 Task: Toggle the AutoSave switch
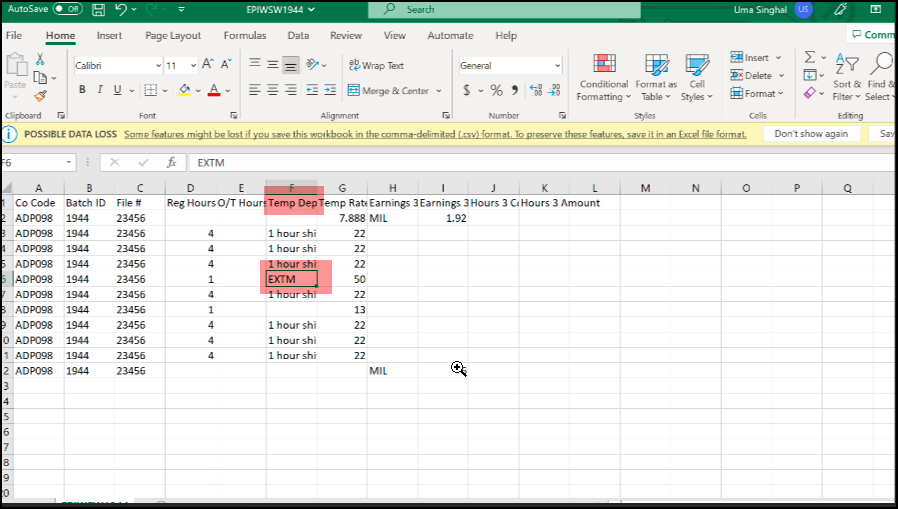tap(67, 10)
